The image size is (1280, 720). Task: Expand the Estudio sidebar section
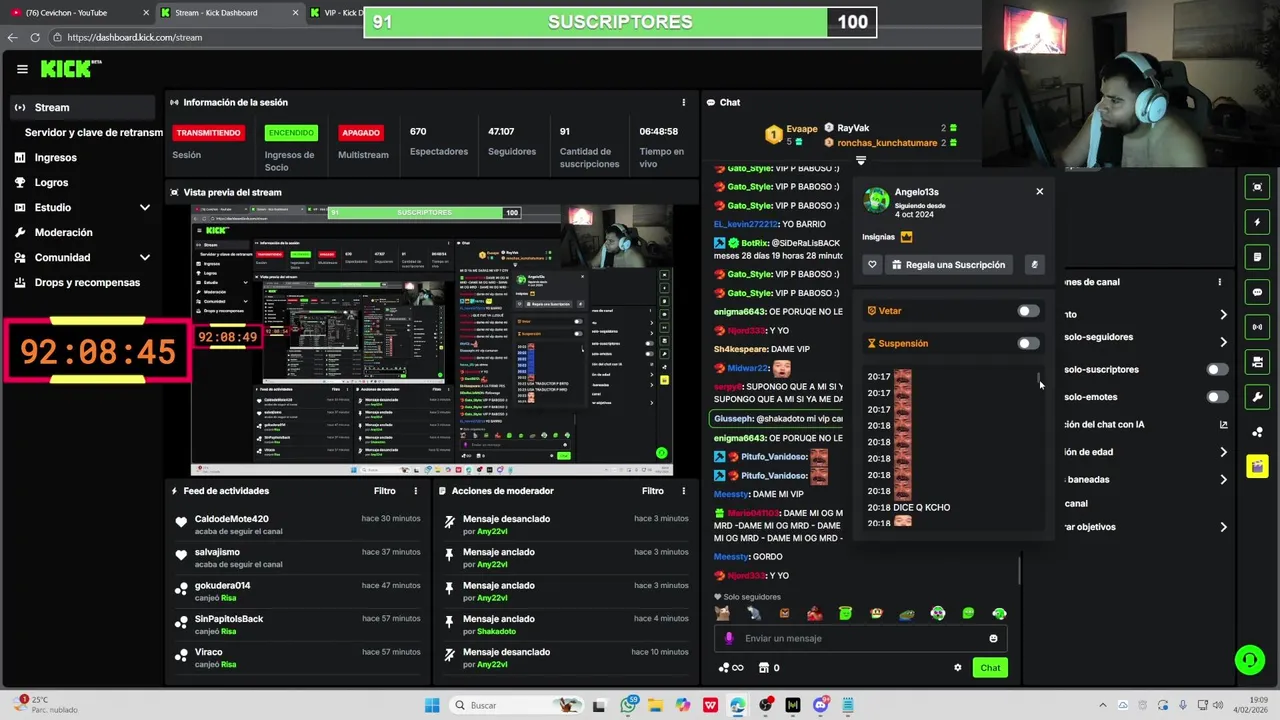click(145, 208)
